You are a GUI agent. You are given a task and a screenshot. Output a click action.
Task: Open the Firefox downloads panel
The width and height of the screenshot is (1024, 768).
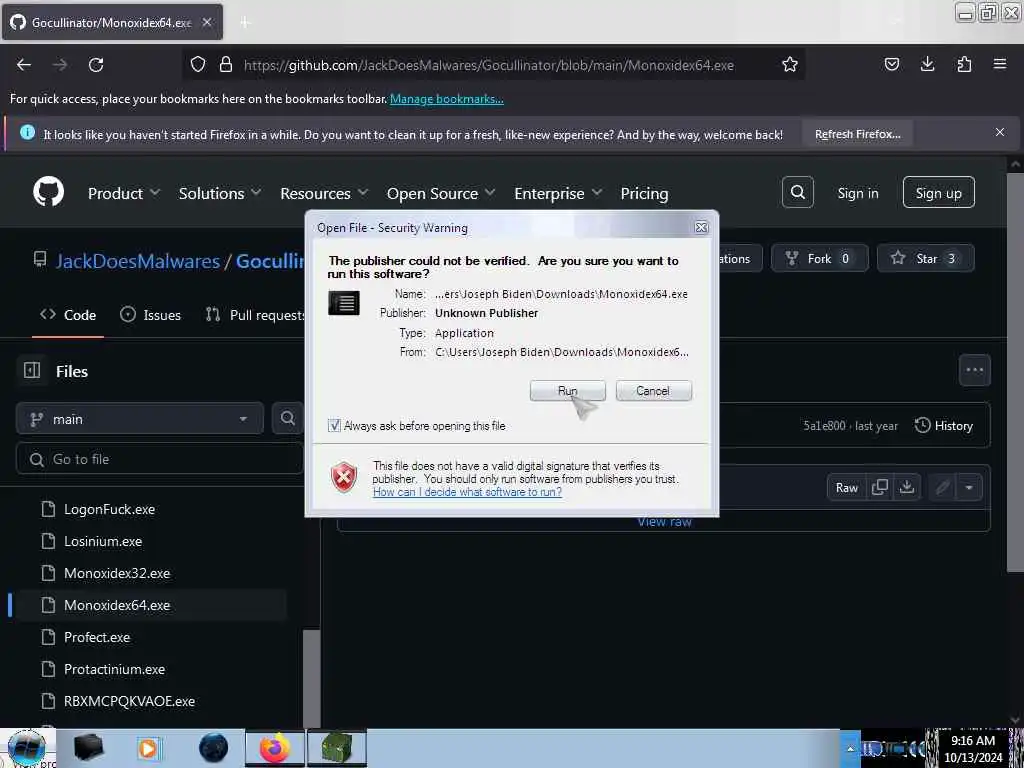927,65
